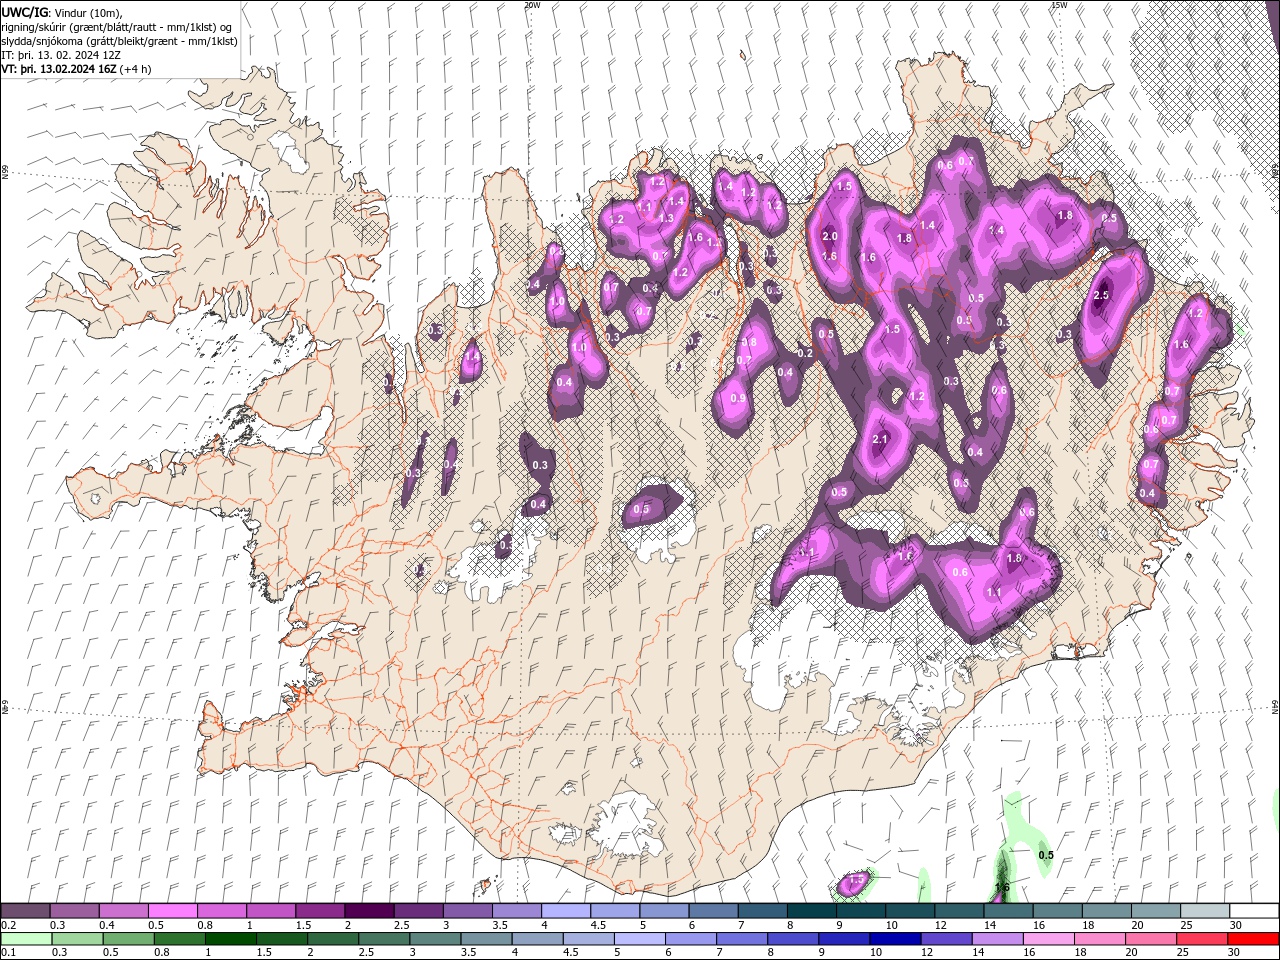This screenshot has height=960, width=1280.
Task: Pick the 5 mm pale periwinkle rain legend swatch
Action: click(639, 939)
